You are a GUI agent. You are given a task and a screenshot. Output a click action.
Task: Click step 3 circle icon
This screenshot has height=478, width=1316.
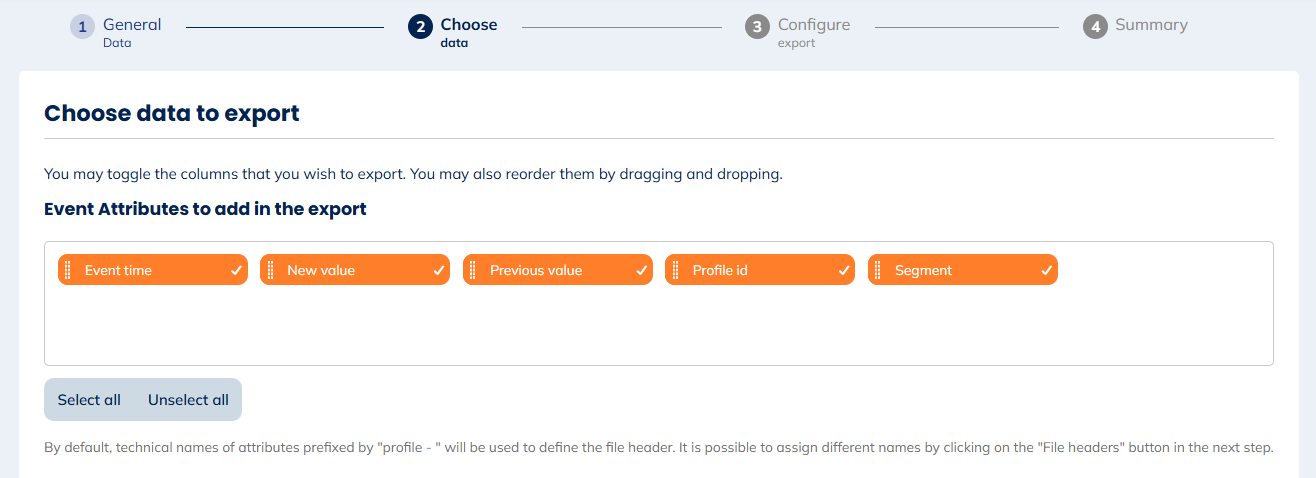[757, 27]
